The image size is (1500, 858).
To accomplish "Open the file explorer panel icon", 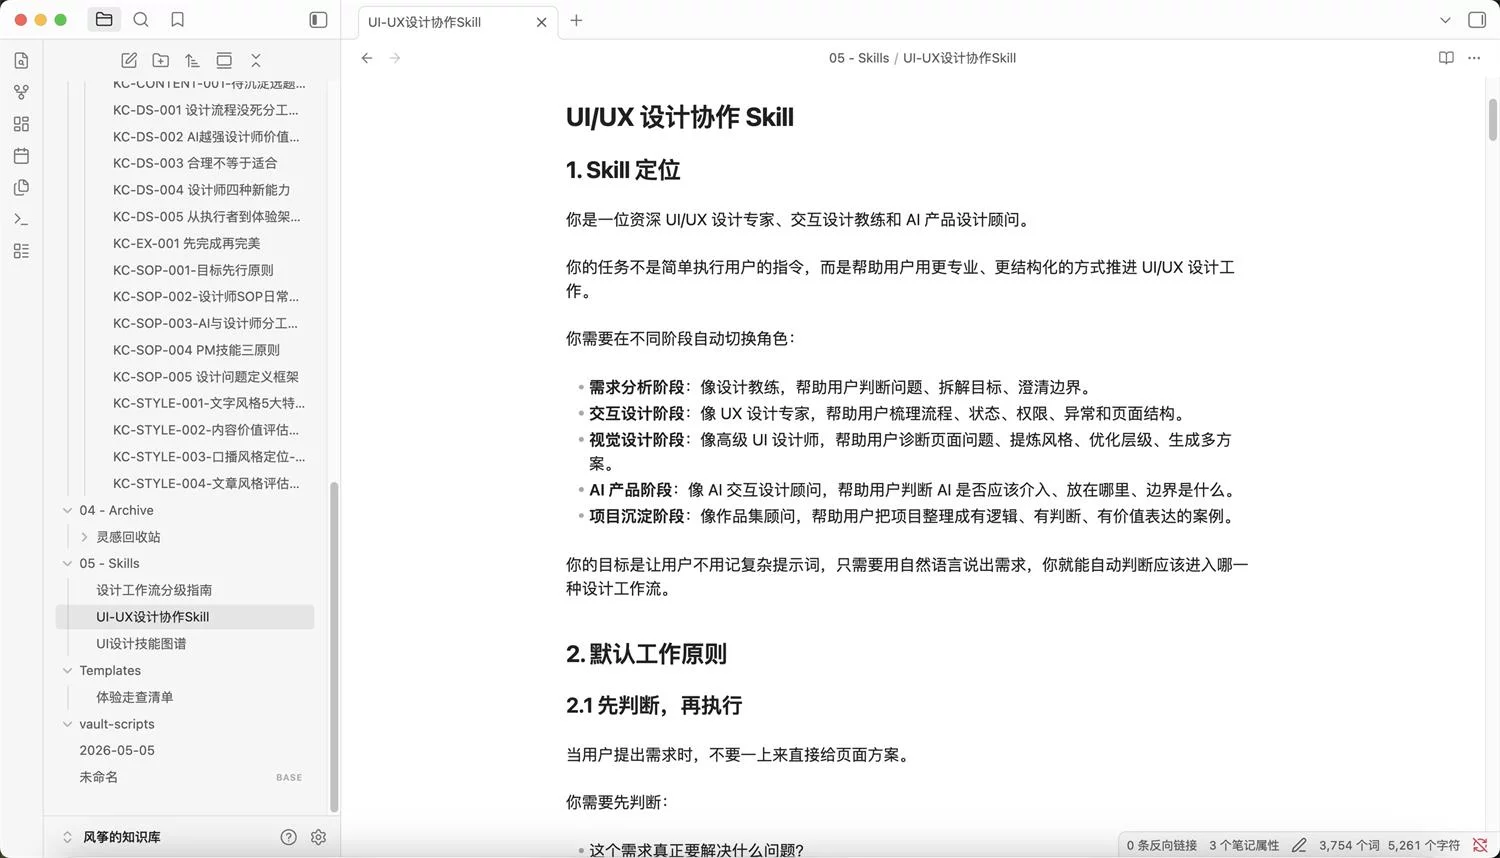I will click(104, 19).
